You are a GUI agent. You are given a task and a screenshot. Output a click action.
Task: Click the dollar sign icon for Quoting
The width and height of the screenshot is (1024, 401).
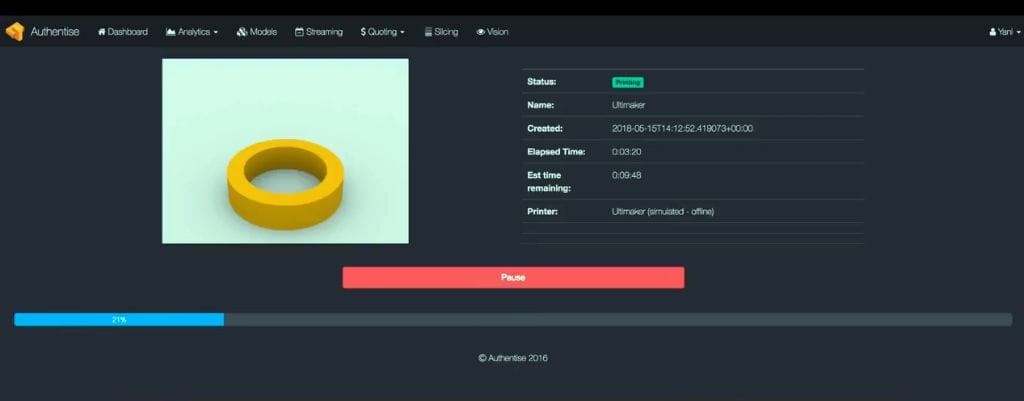(363, 32)
